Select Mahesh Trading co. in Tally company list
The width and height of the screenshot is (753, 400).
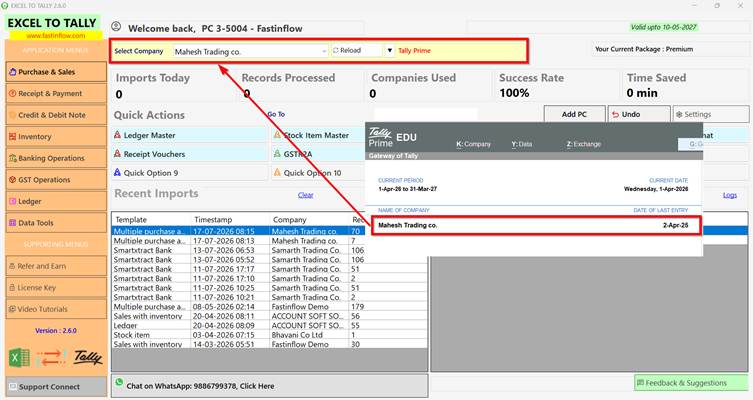pos(536,225)
